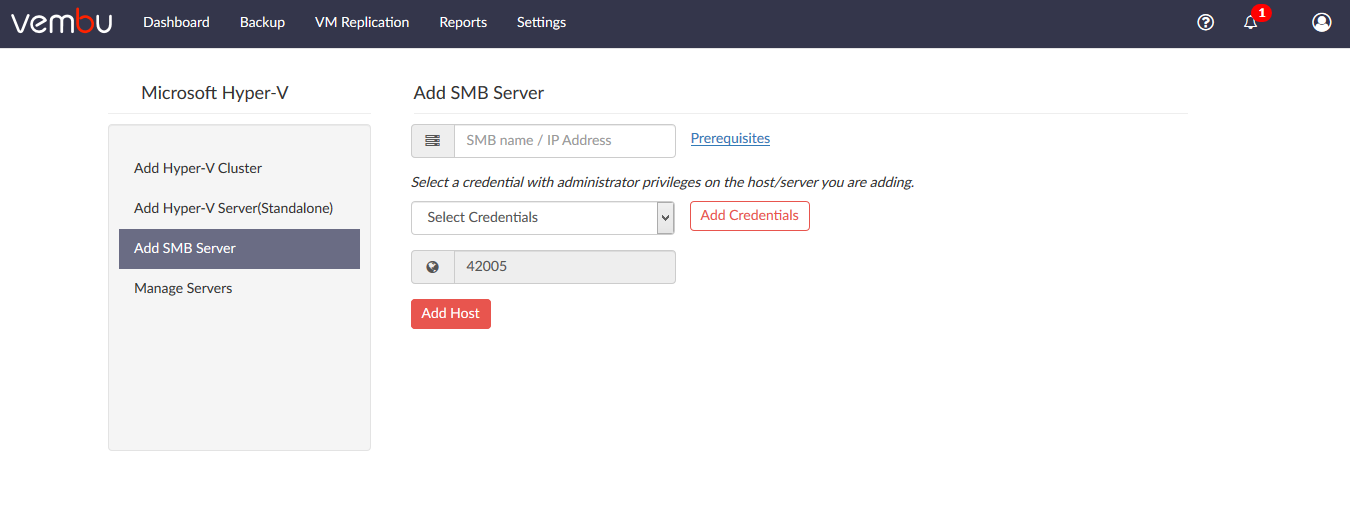The image size is (1350, 512).
Task: Open the help question mark icon
Action: point(1205,22)
